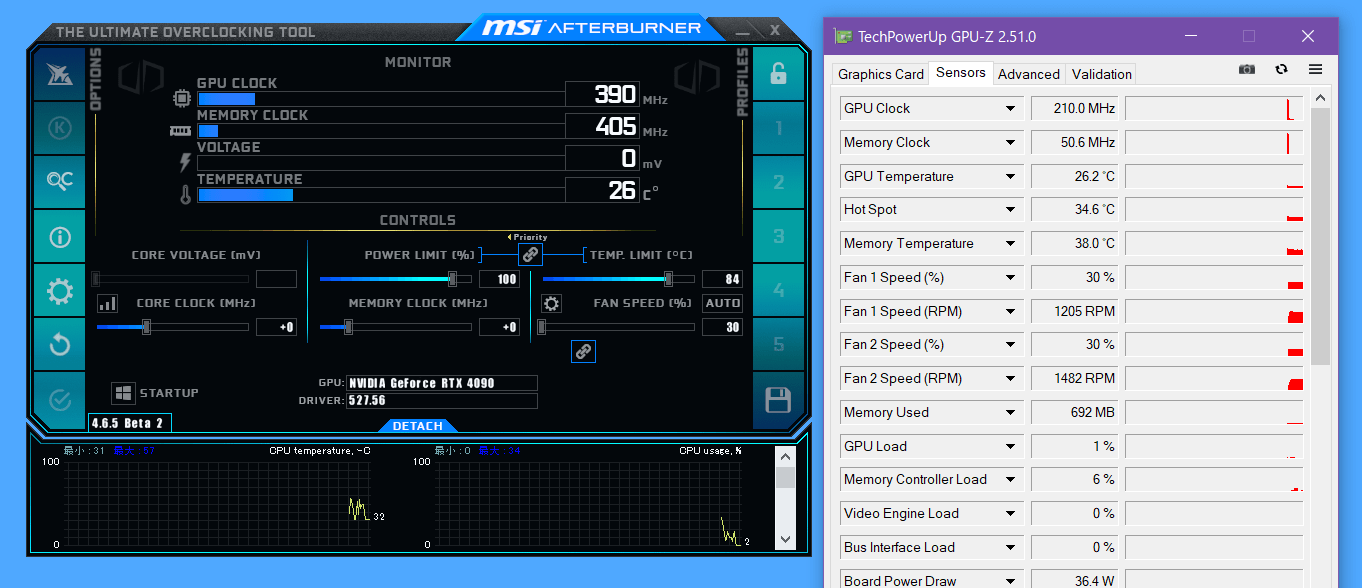The width and height of the screenshot is (1362, 588).
Task: Click the Core Voltage slider handle
Action: (x=96, y=279)
